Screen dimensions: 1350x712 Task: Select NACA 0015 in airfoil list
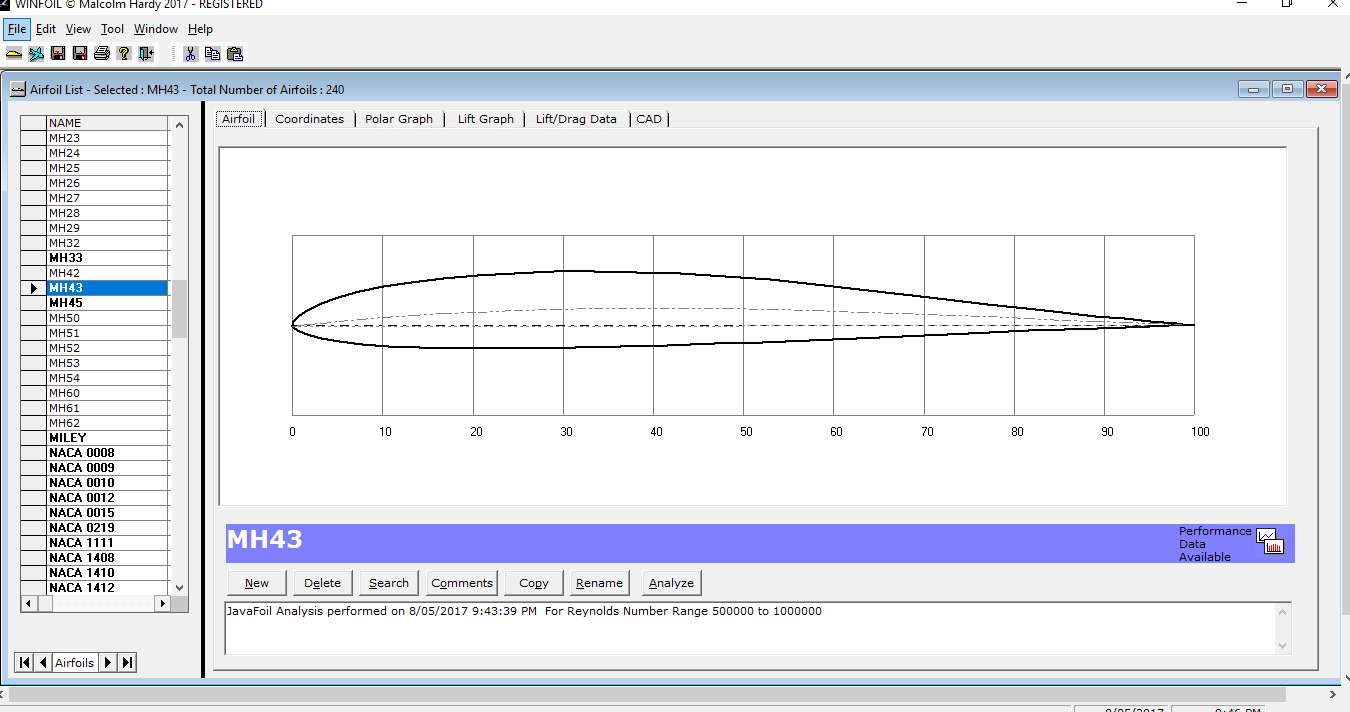[x=108, y=513]
